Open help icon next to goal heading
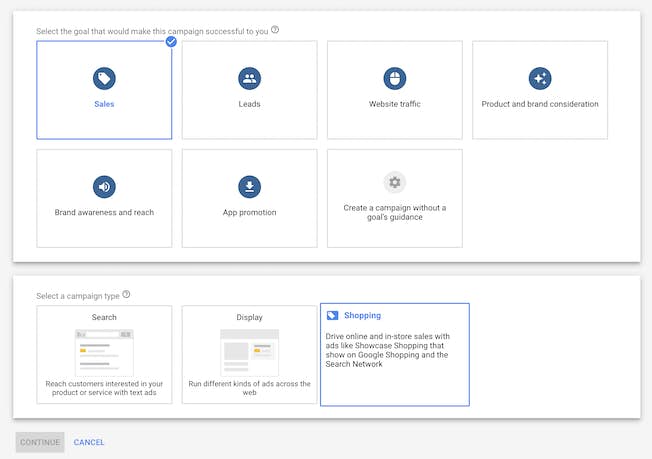This screenshot has height=459, width=652. coord(275,30)
